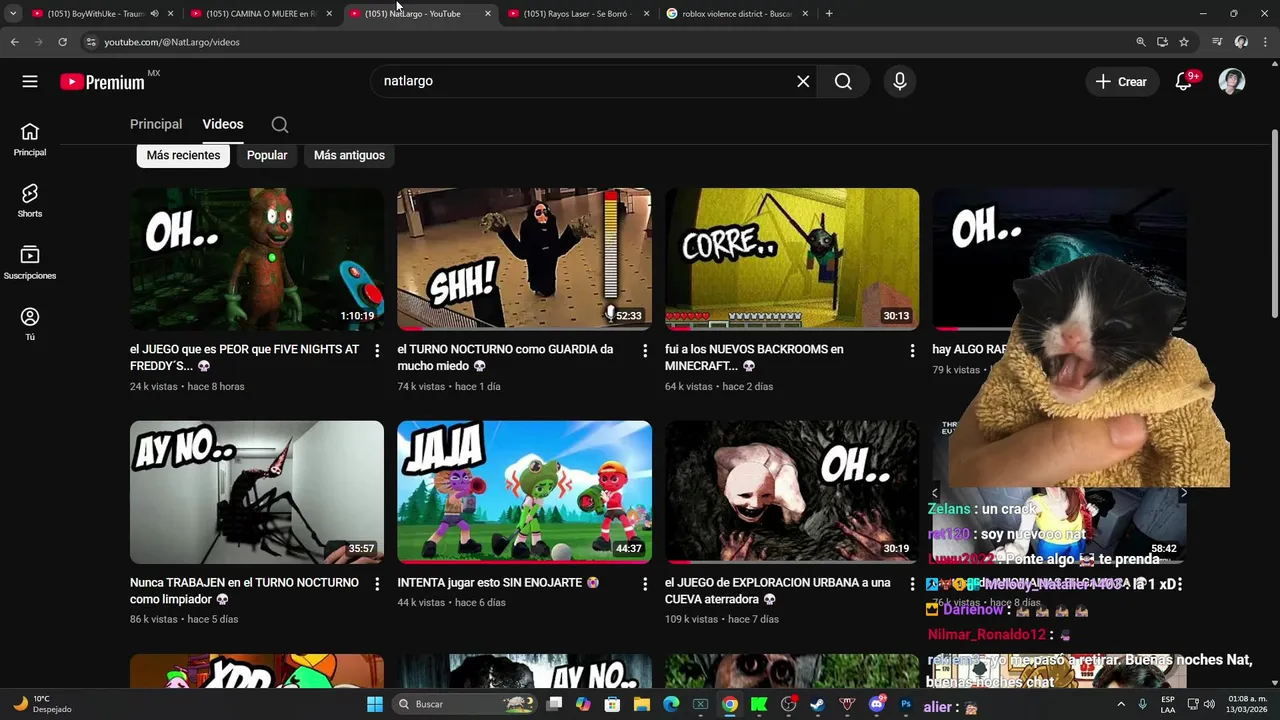Image resolution: width=1280 pixels, height=720 pixels.
Task: Open the fui a los NUEVOS BACKROOMS title
Action: [x=754, y=357]
